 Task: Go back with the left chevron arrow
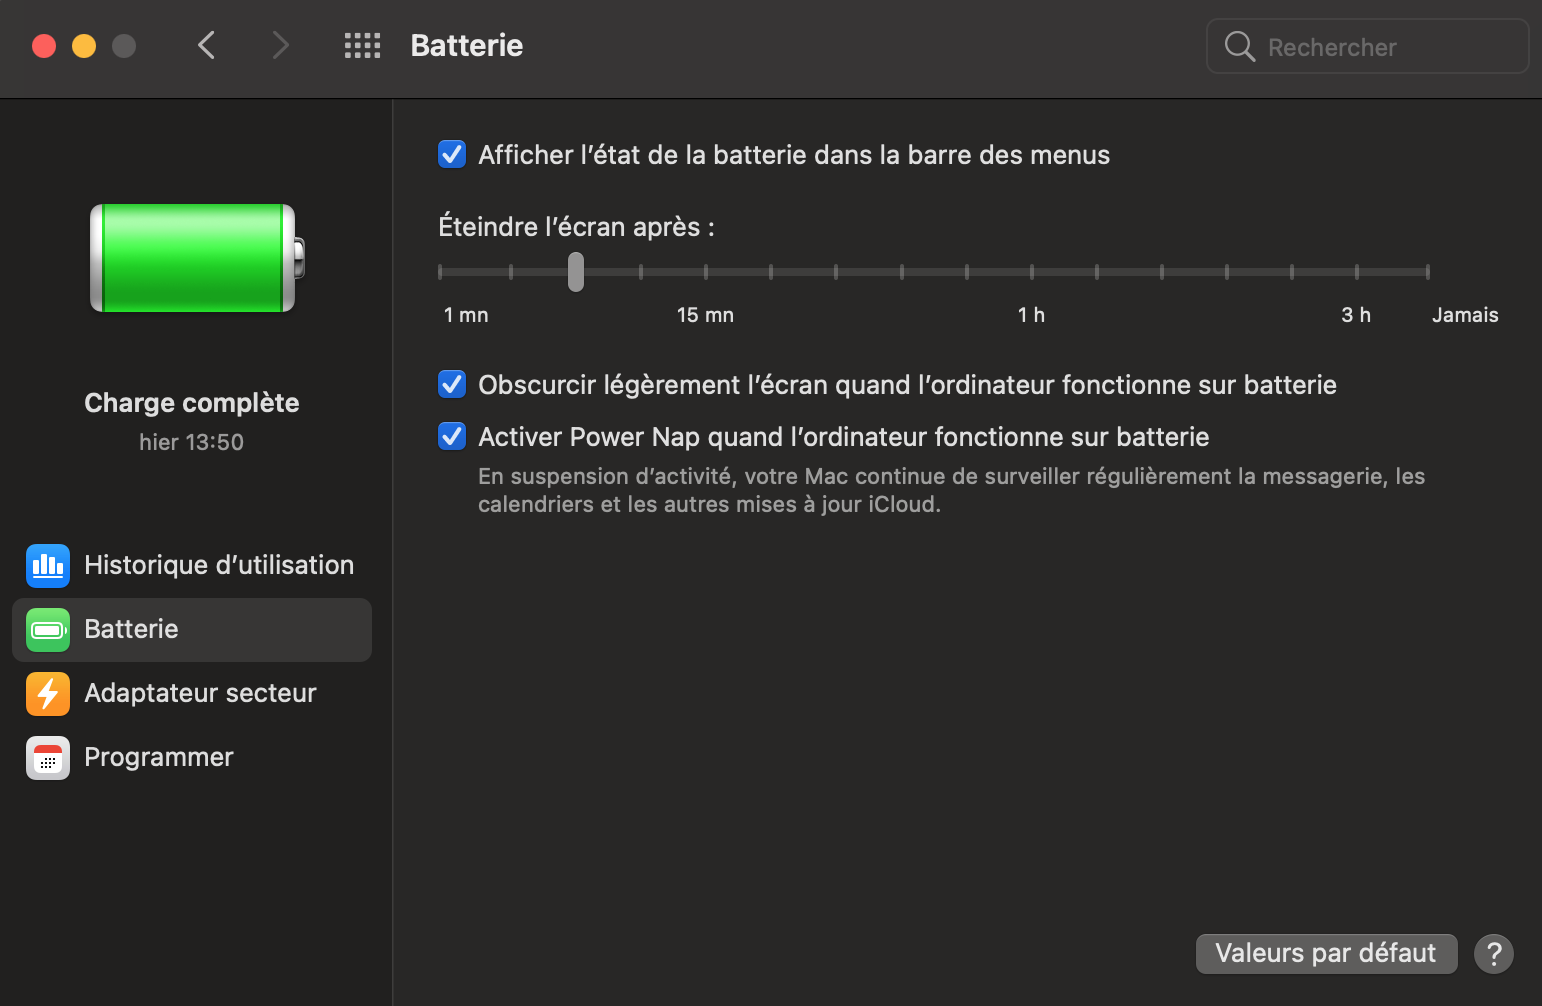click(x=207, y=45)
